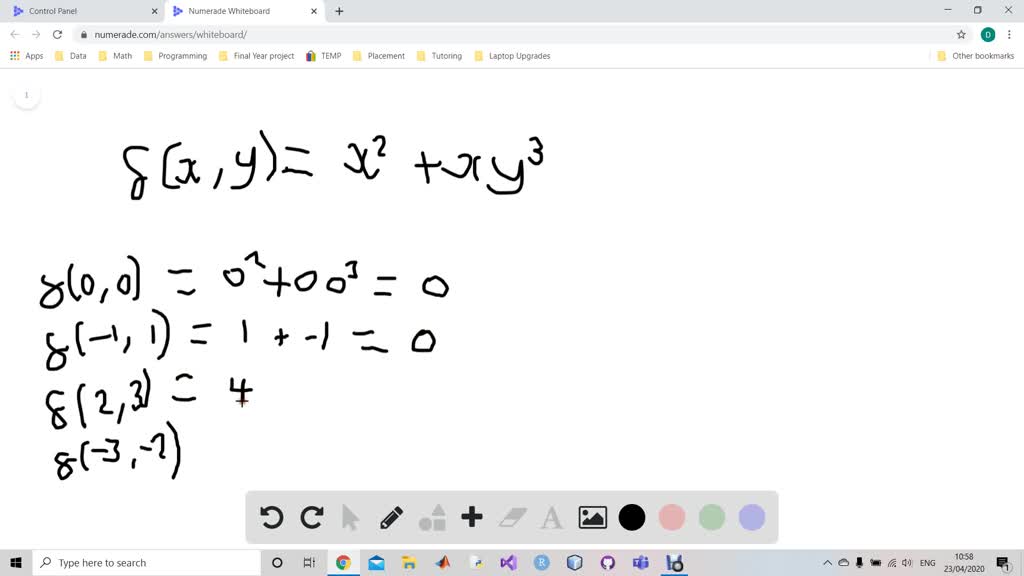Open GitHub Desktop from the taskbar
Image resolution: width=1024 pixels, height=576 pixels.
(607, 562)
